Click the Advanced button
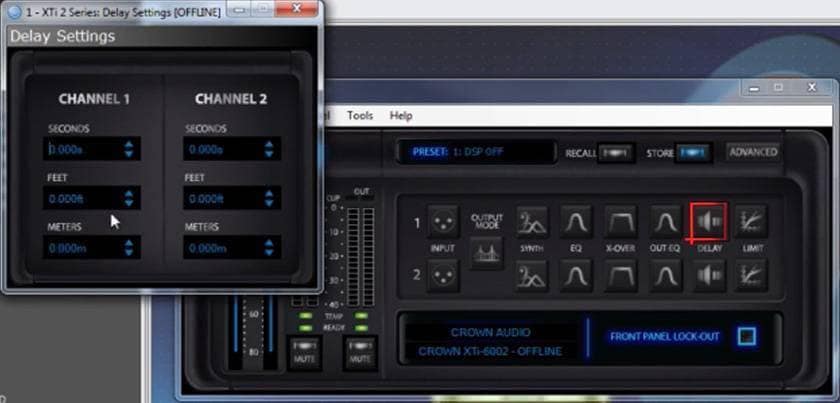The height and width of the screenshot is (403, 840). (752, 153)
